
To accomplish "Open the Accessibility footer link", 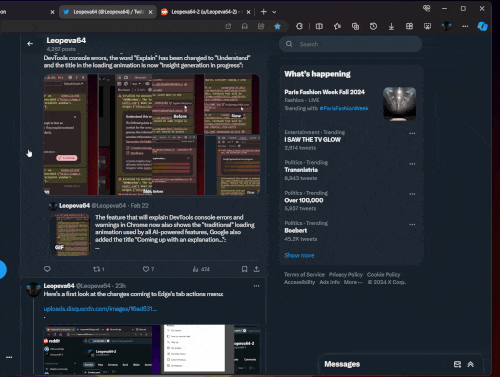I will pyautogui.click(x=299, y=282).
